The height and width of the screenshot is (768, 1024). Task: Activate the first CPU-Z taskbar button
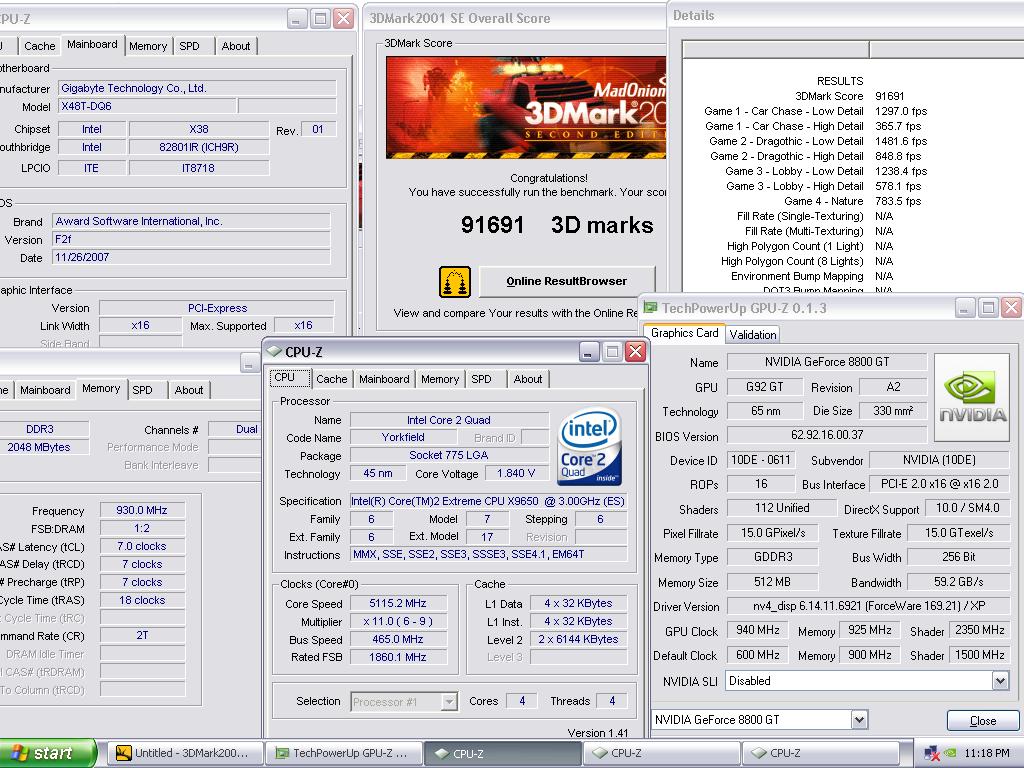(x=502, y=753)
